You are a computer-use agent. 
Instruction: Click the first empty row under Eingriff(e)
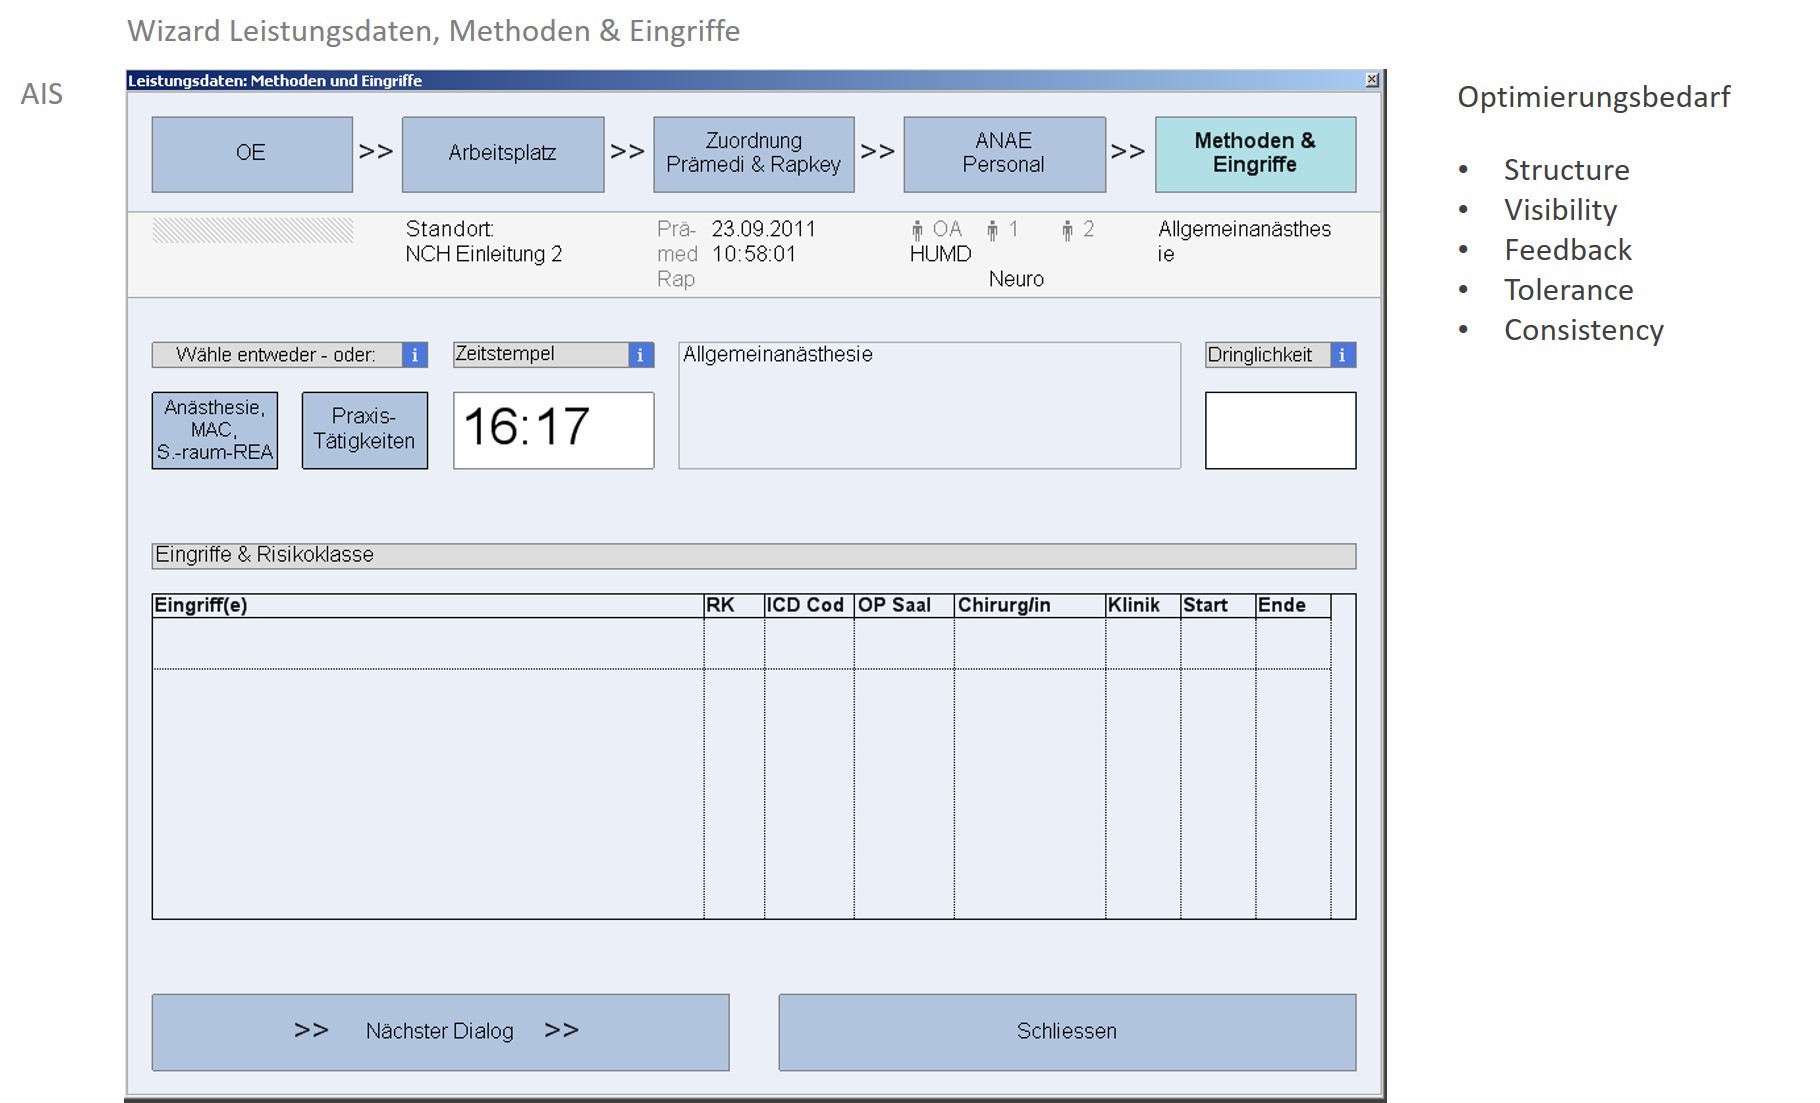427,643
